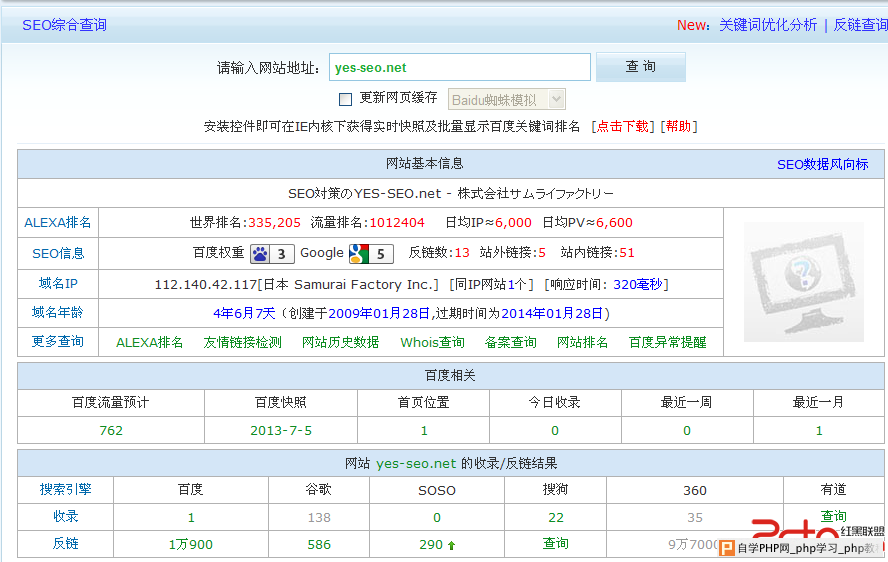Open the 百度异常提醒 link
888x562 pixels.
[667, 342]
